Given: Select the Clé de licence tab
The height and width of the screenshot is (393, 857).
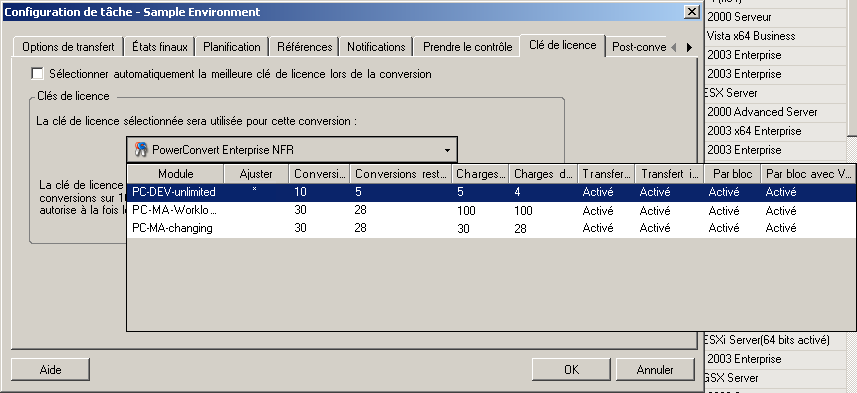Looking at the screenshot, I should (x=562, y=45).
